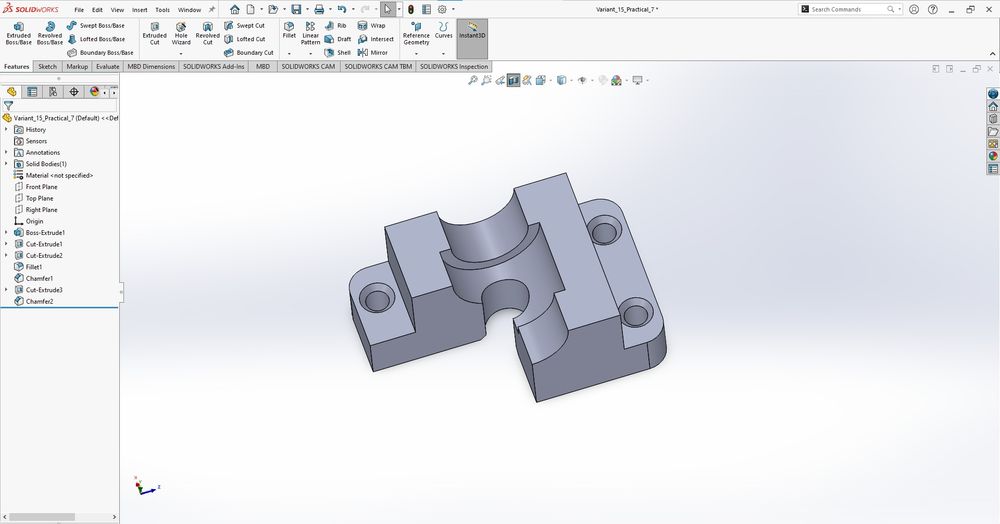Select the Rib tool
The width and height of the screenshot is (1000, 524).
pyautogui.click(x=335, y=25)
